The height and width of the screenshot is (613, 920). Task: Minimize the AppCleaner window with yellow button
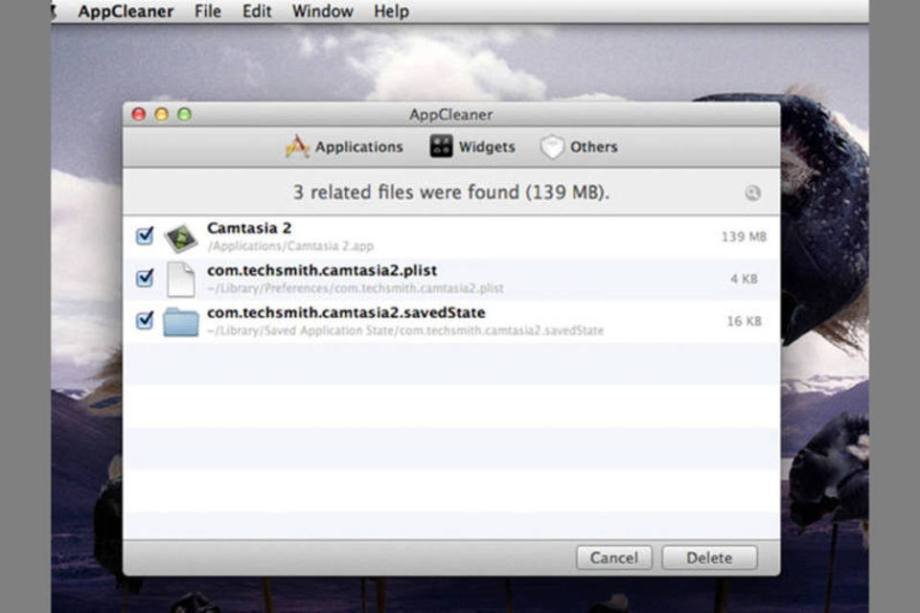[x=161, y=115]
